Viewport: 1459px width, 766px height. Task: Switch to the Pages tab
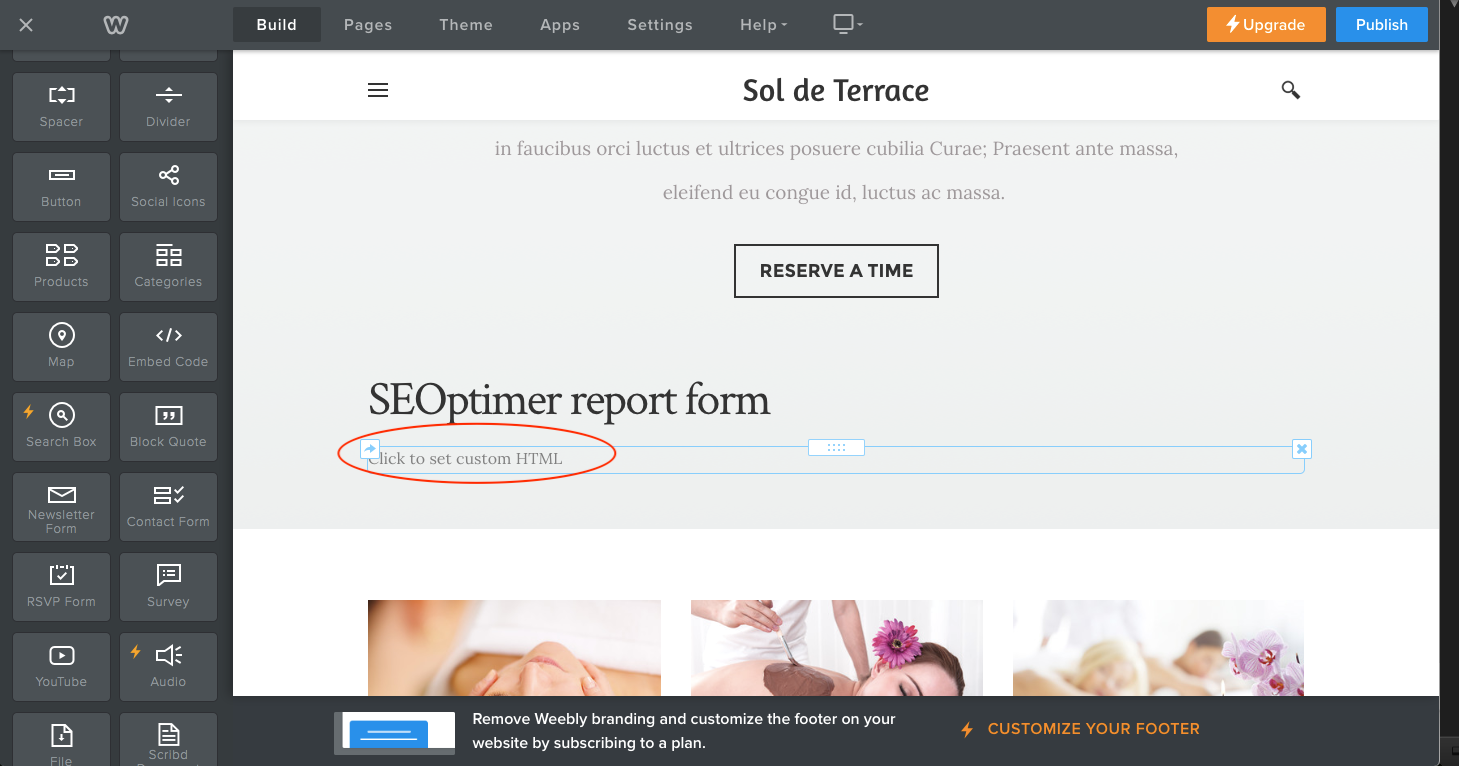(368, 25)
